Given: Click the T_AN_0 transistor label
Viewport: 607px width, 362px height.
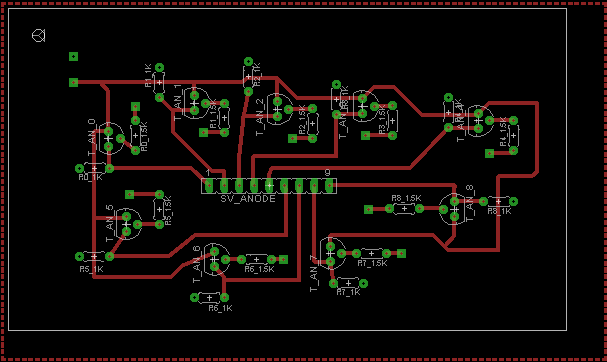Looking at the screenshot, I should 91,137.
